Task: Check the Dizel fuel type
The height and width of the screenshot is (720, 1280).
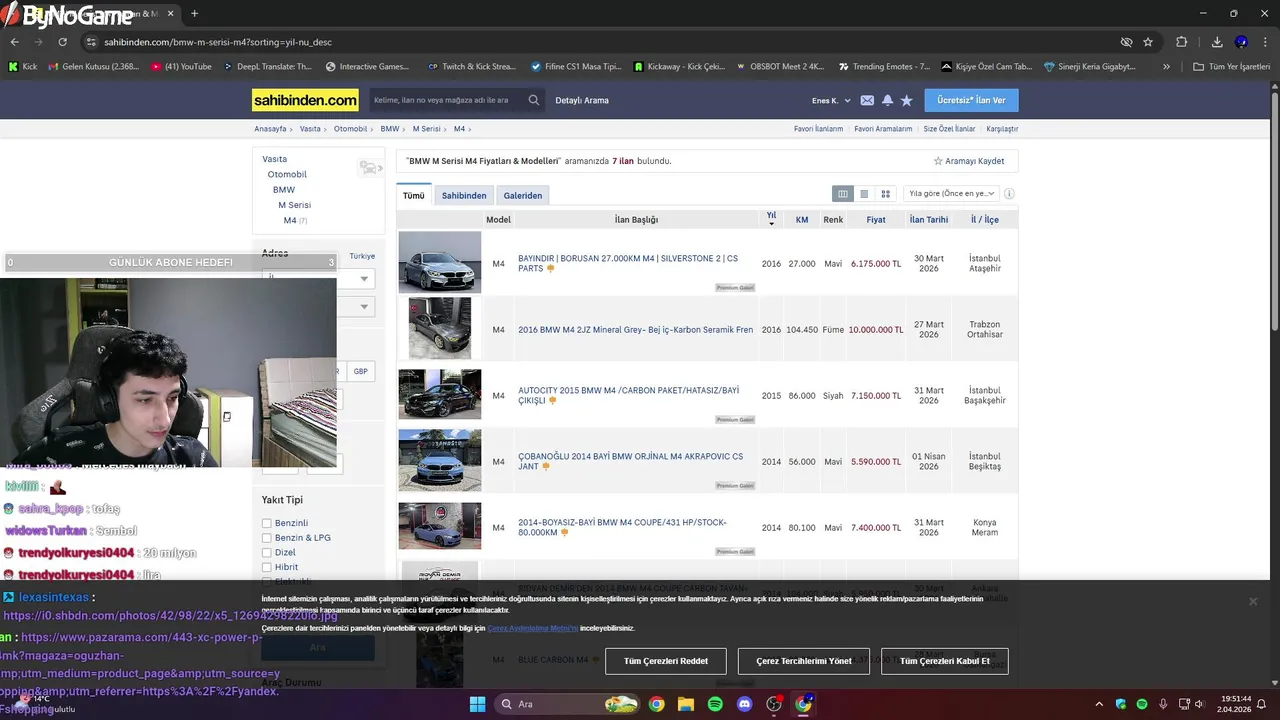Action: [267, 552]
